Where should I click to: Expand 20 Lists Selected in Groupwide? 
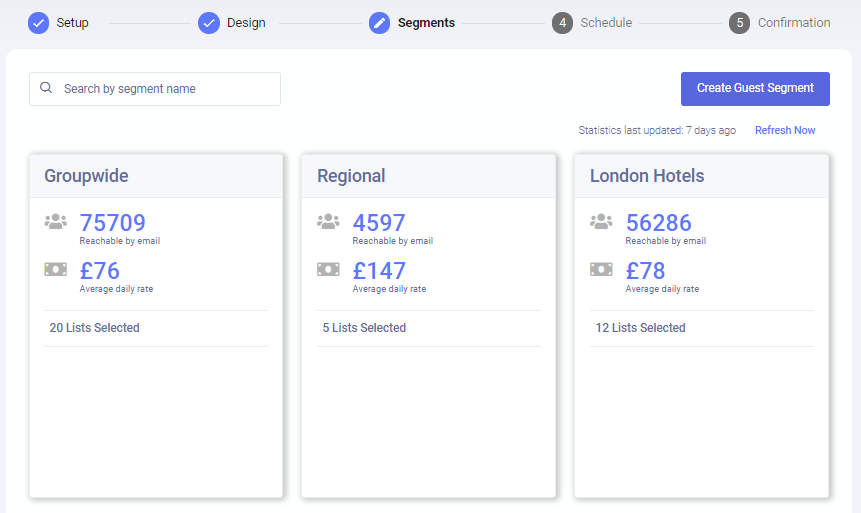coord(95,328)
